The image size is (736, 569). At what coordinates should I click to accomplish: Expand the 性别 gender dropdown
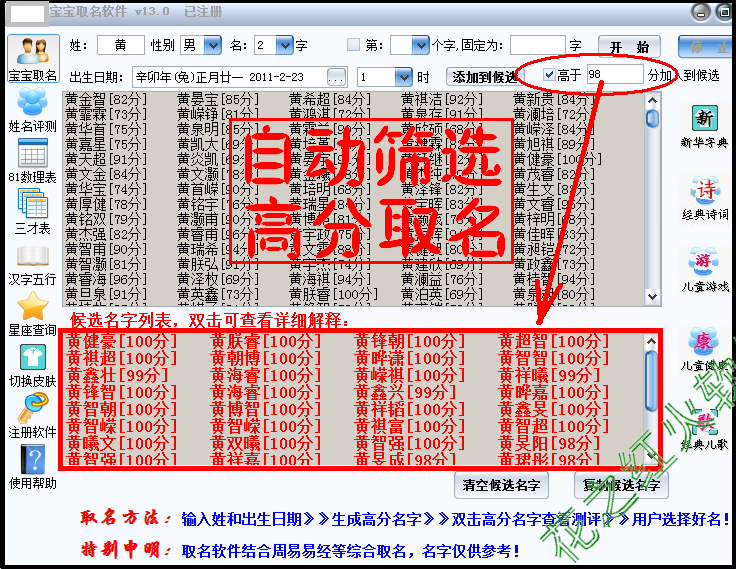click(213, 45)
